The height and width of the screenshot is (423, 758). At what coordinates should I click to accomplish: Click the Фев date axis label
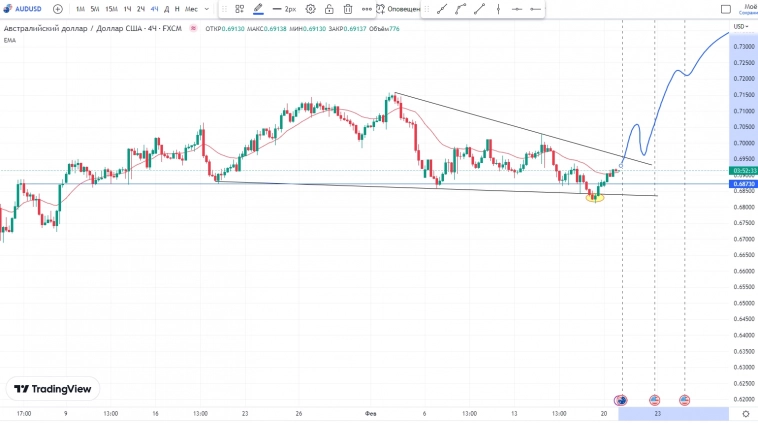[x=370, y=414]
